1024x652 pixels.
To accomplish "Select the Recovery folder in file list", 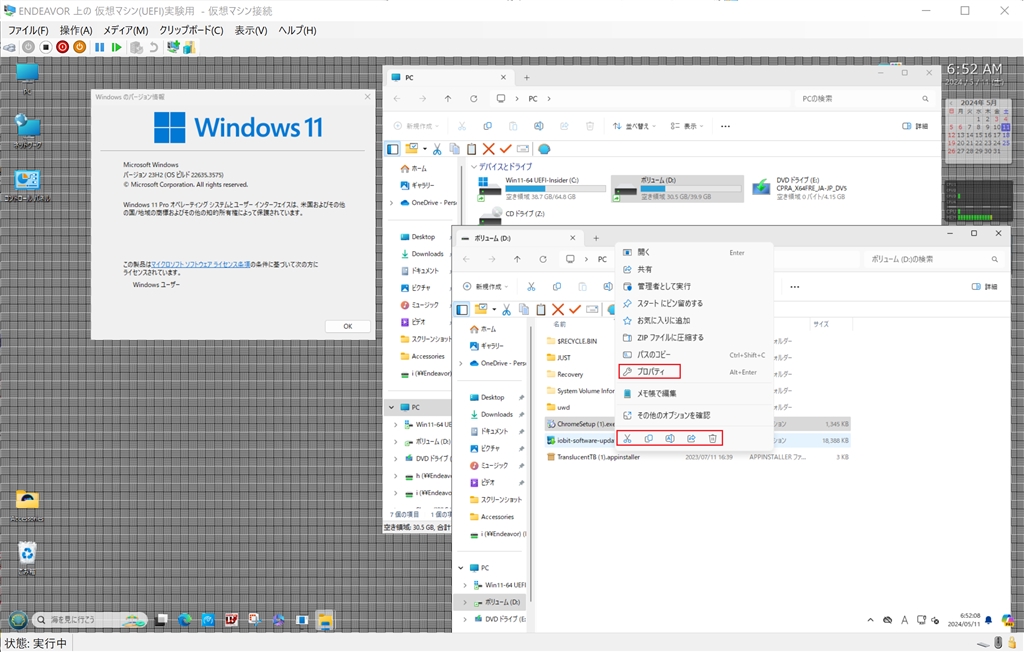I will coord(570,374).
